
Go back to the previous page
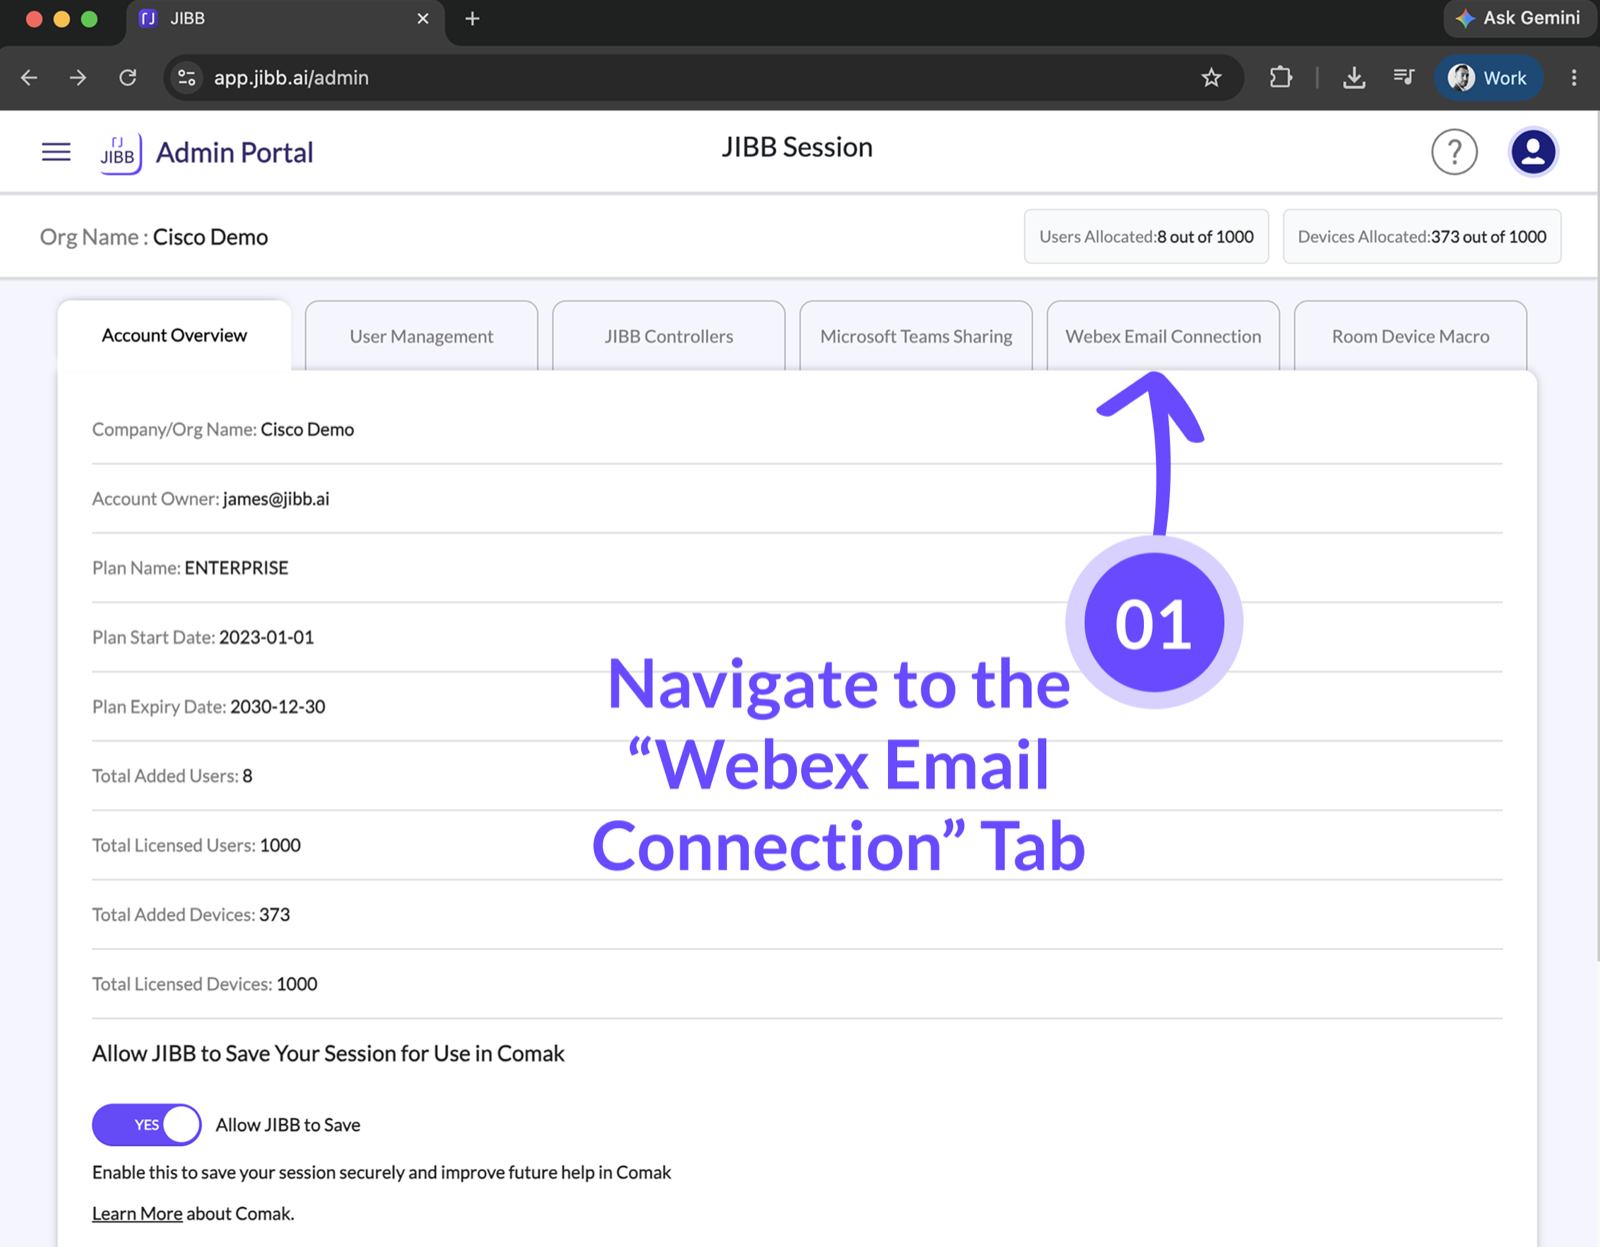click(29, 77)
